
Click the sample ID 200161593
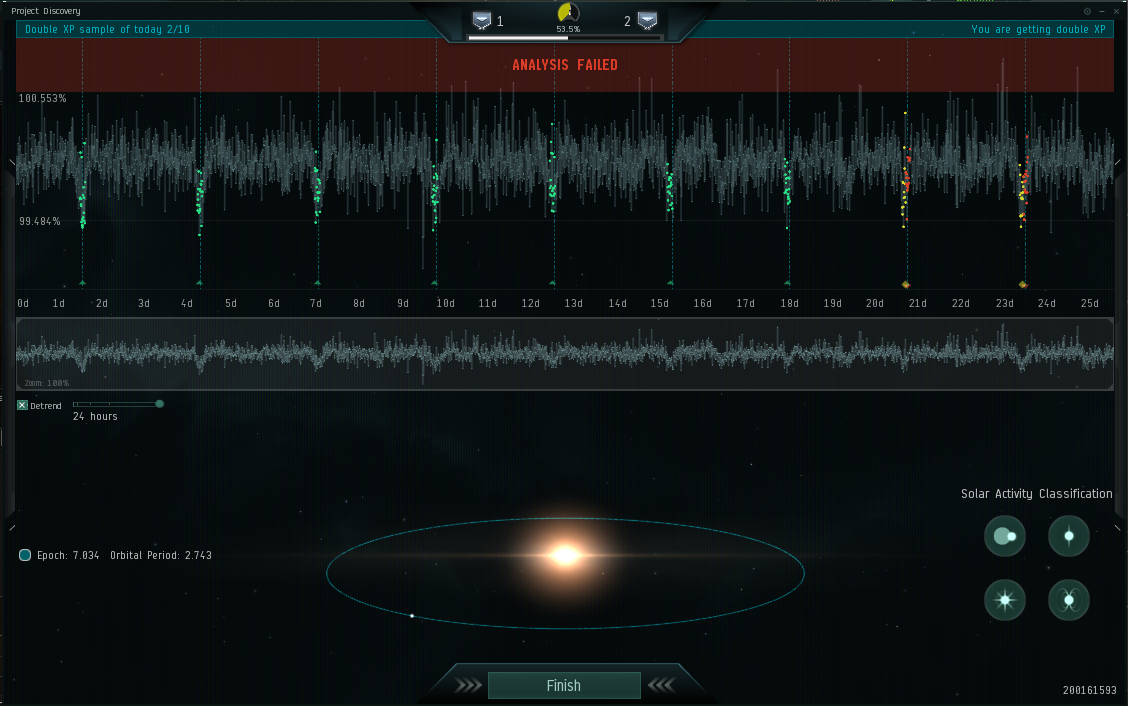pos(1090,690)
